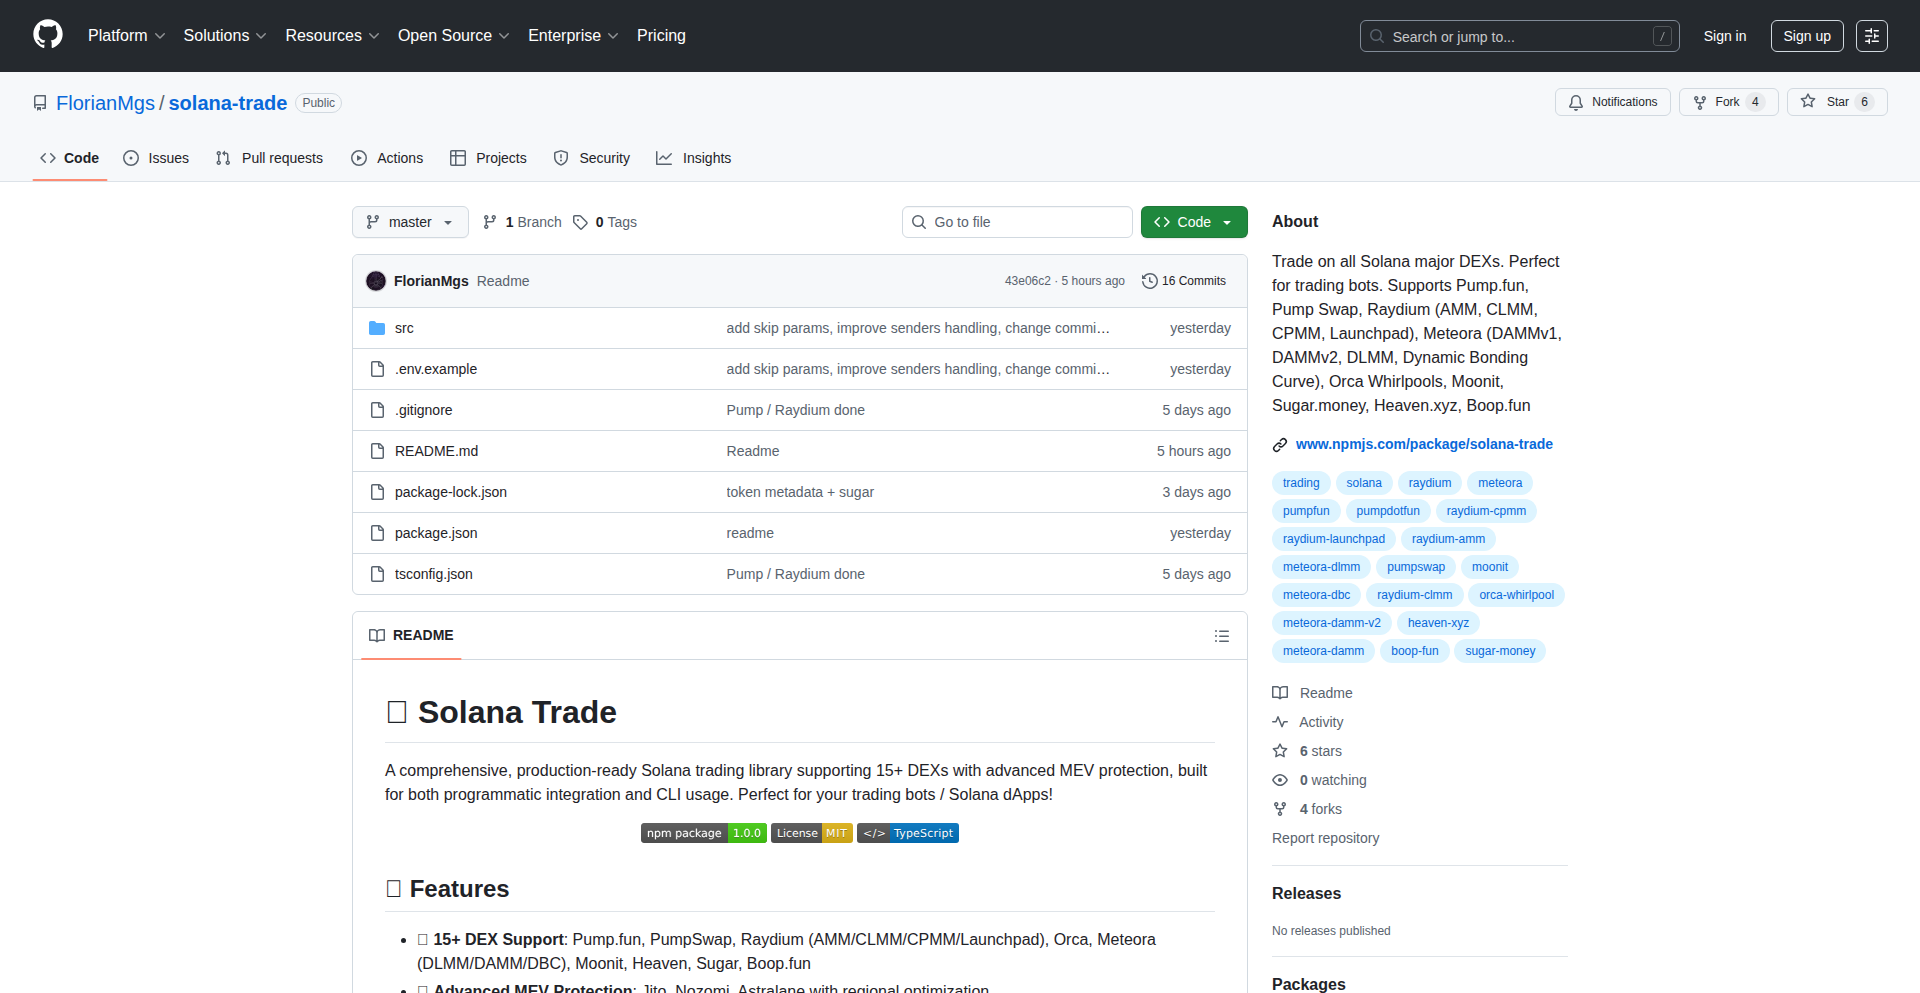Open the Pricing link

[x=661, y=36]
